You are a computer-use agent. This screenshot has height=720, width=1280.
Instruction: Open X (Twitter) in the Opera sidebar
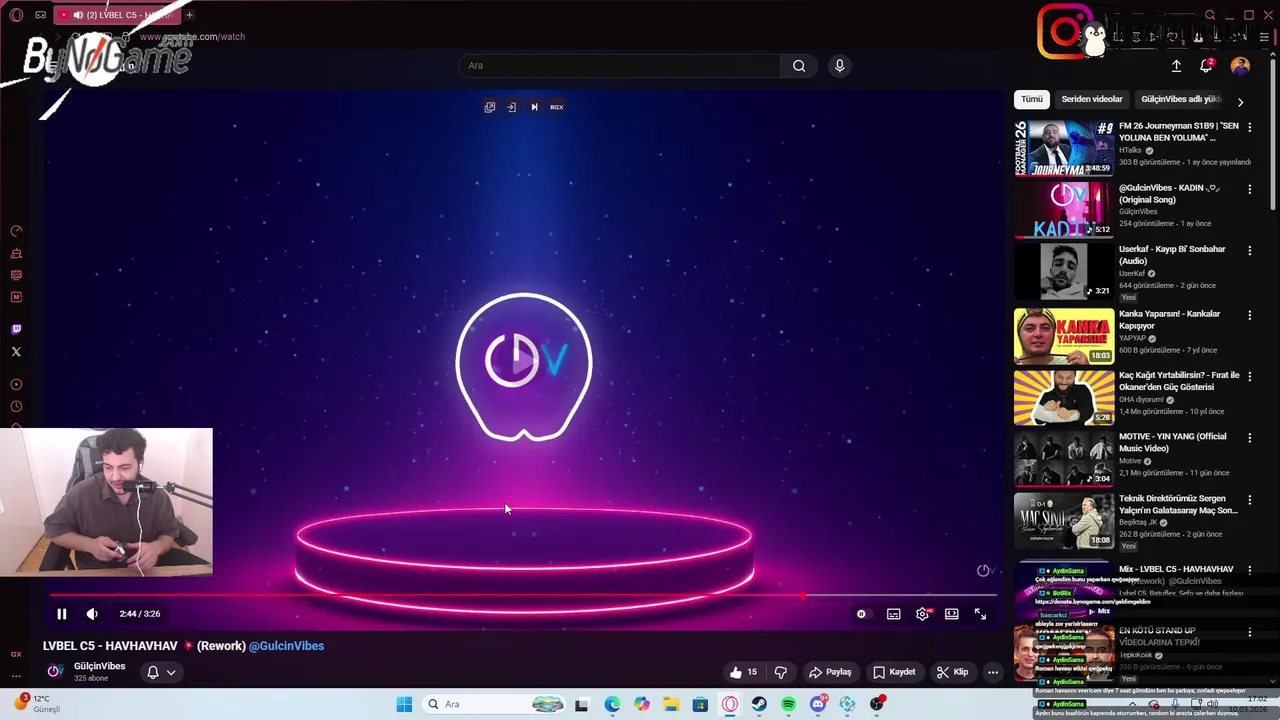click(16, 351)
